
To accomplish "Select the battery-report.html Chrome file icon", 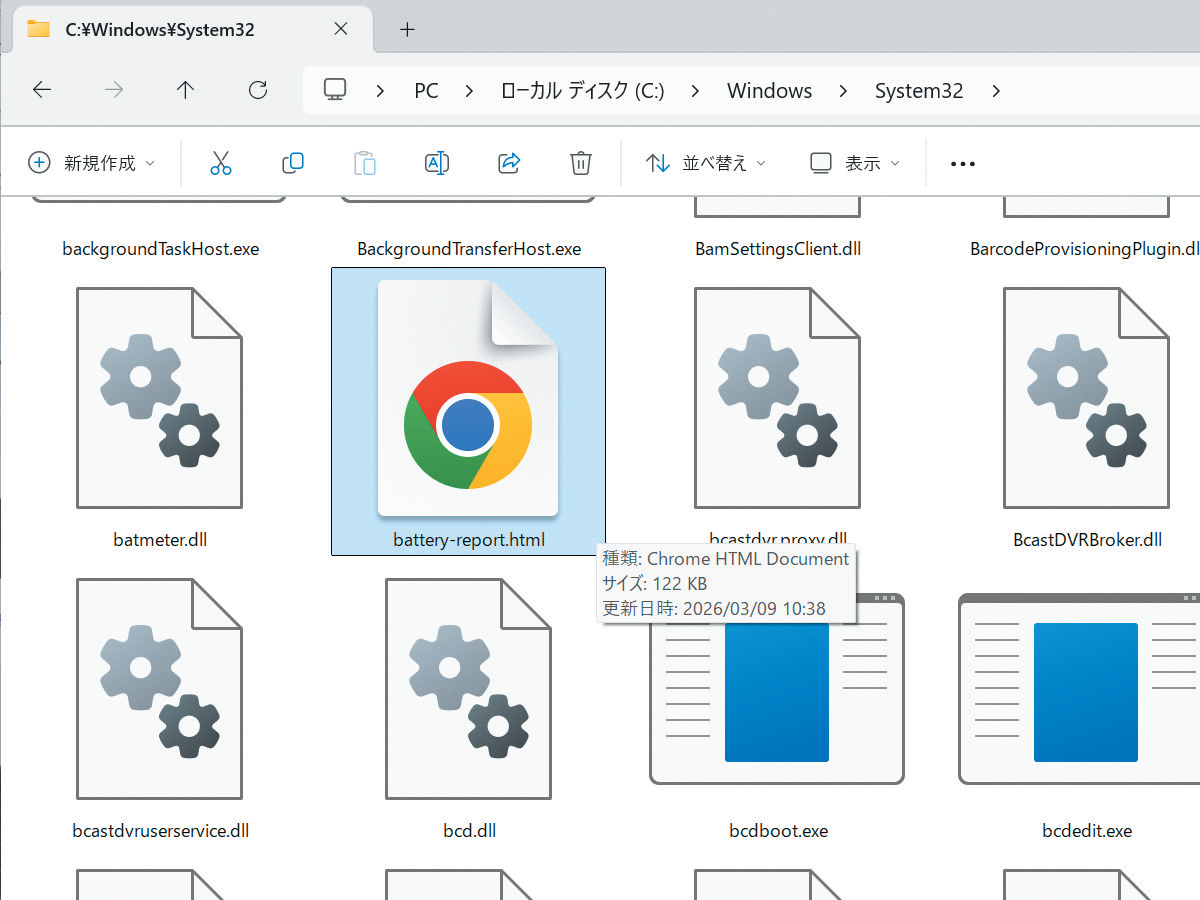I will click(x=468, y=398).
